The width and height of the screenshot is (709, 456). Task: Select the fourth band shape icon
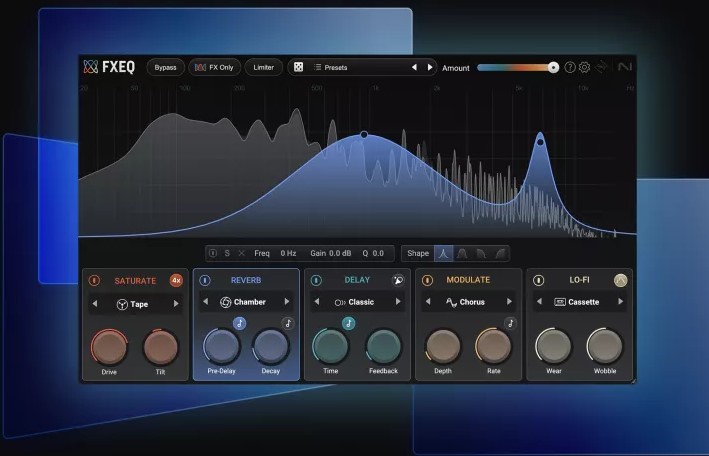tap(500, 253)
